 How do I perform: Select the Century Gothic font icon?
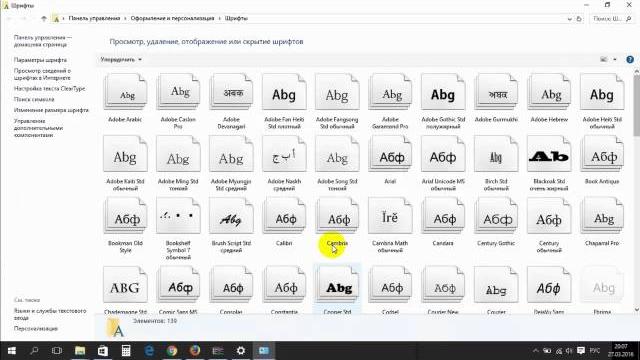coord(496,216)
